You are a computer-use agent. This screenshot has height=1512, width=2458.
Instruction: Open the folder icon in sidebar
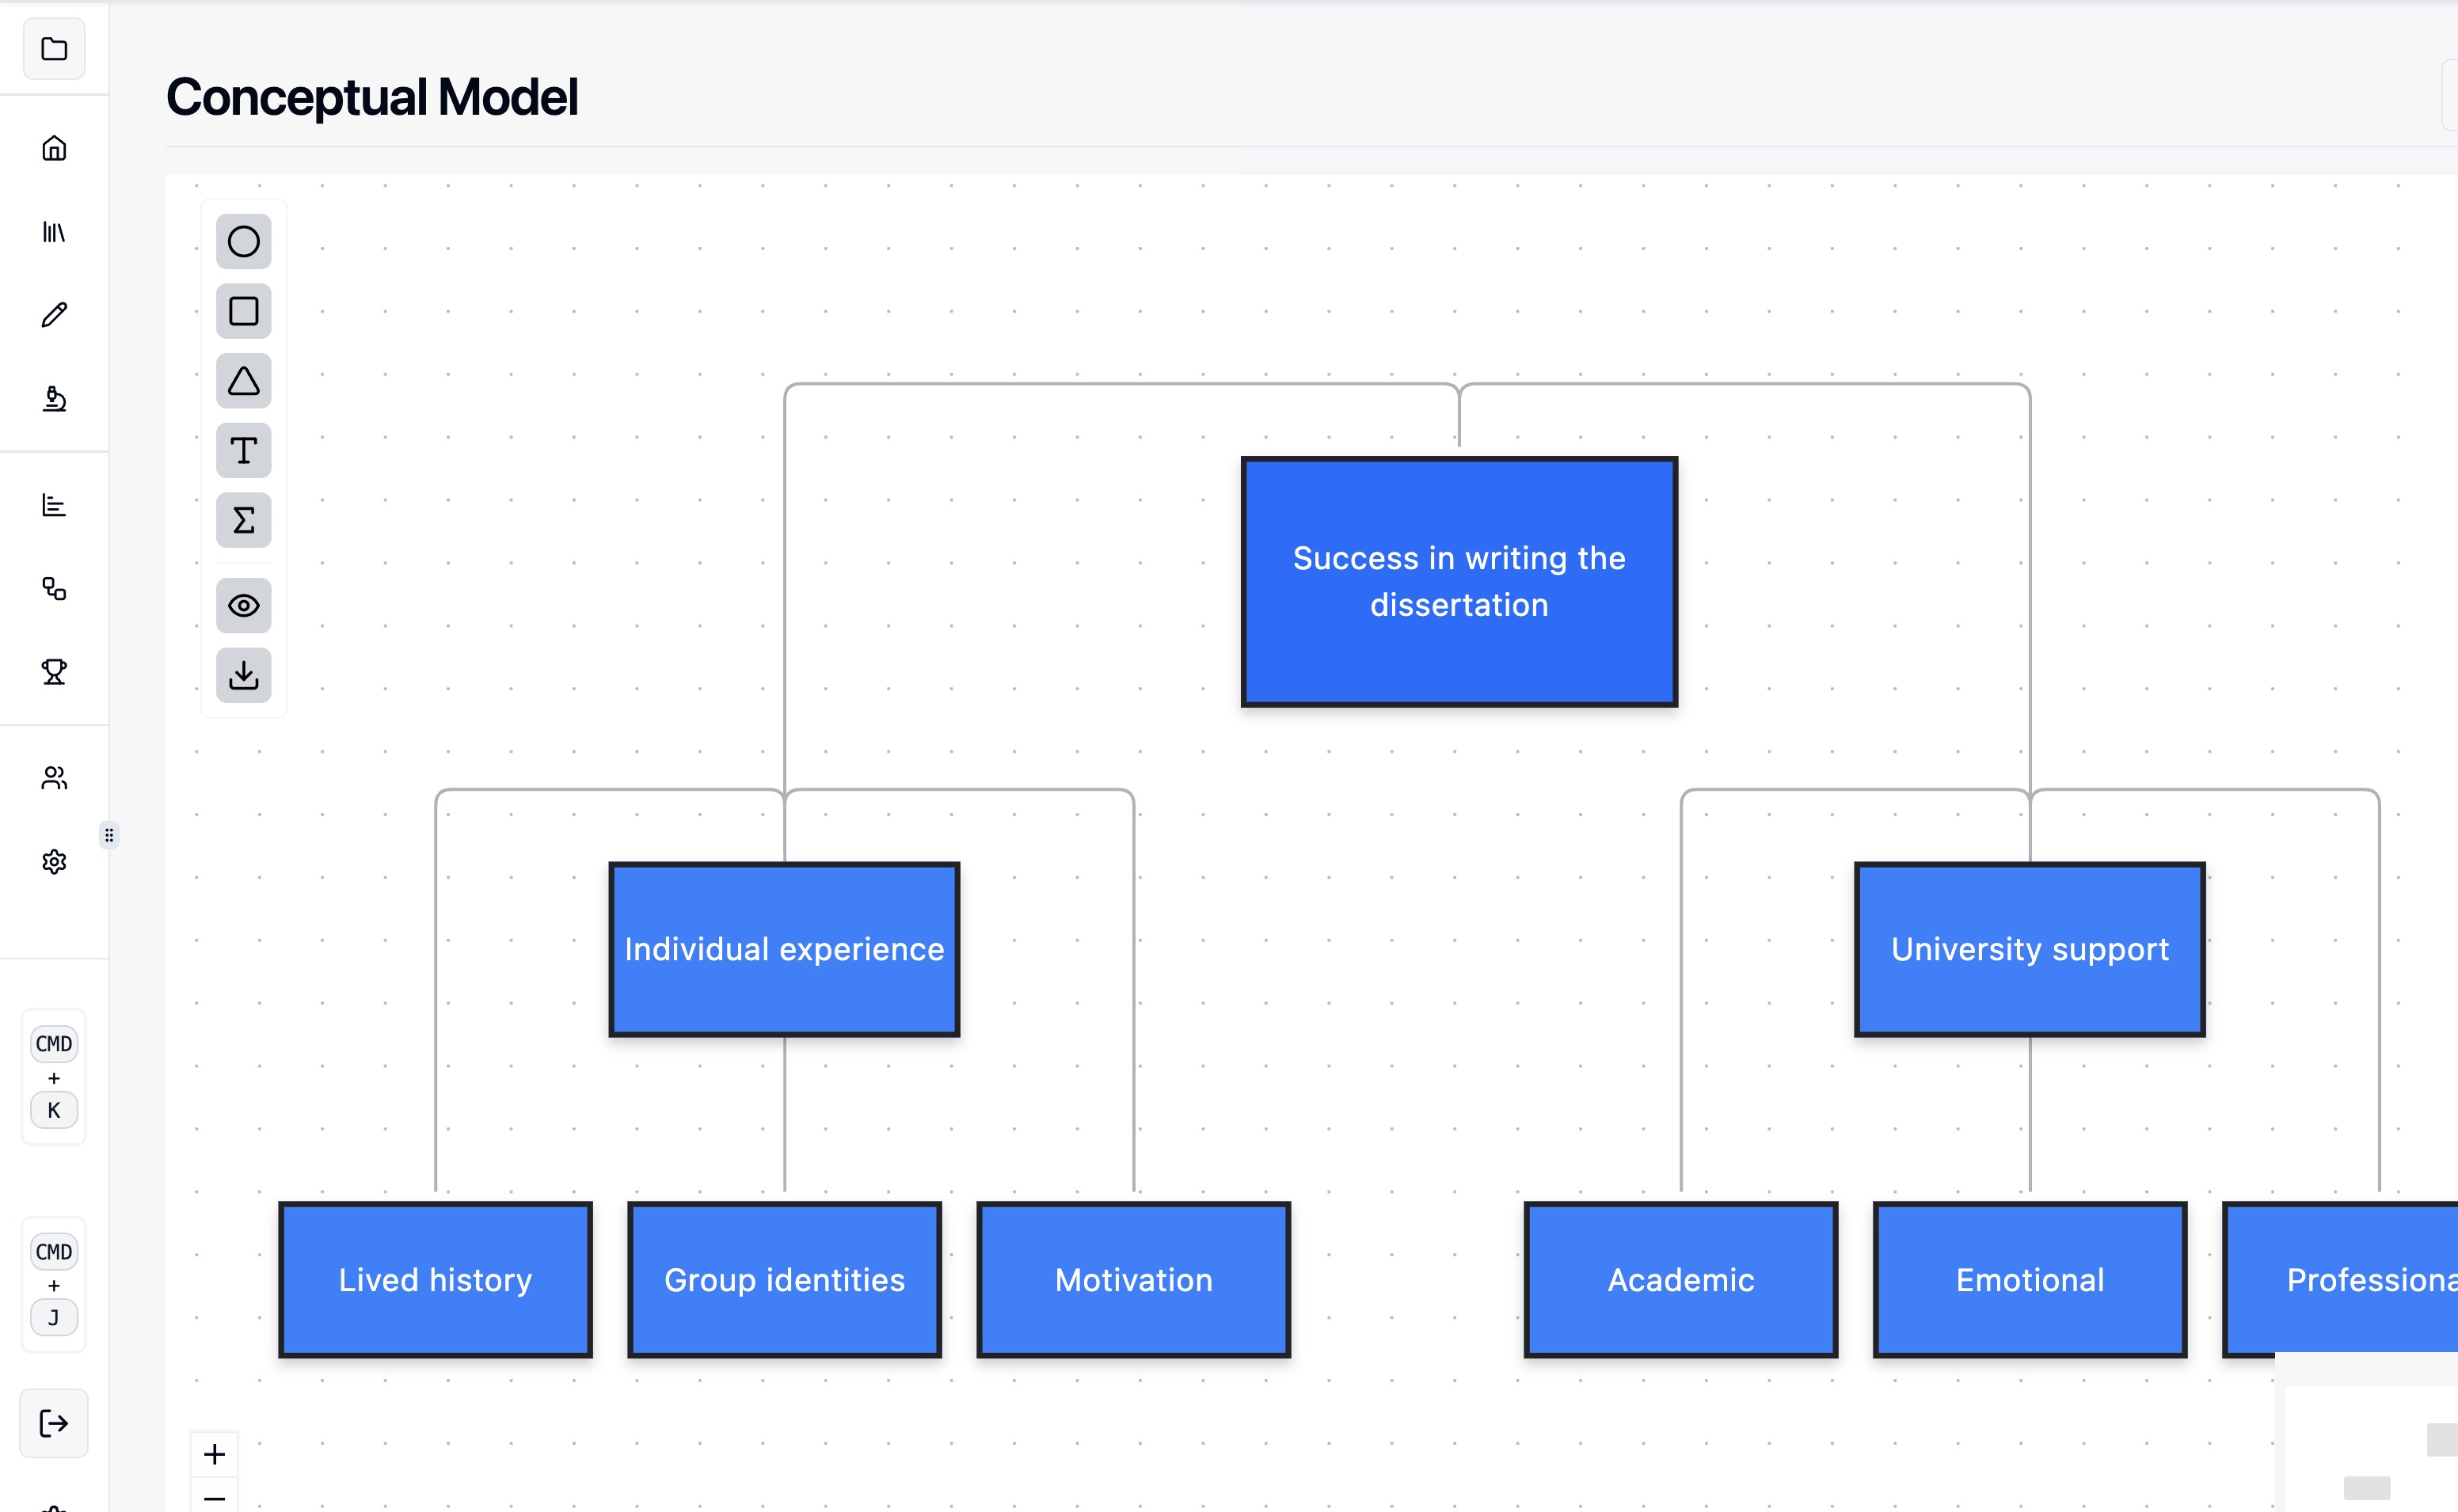54,49
